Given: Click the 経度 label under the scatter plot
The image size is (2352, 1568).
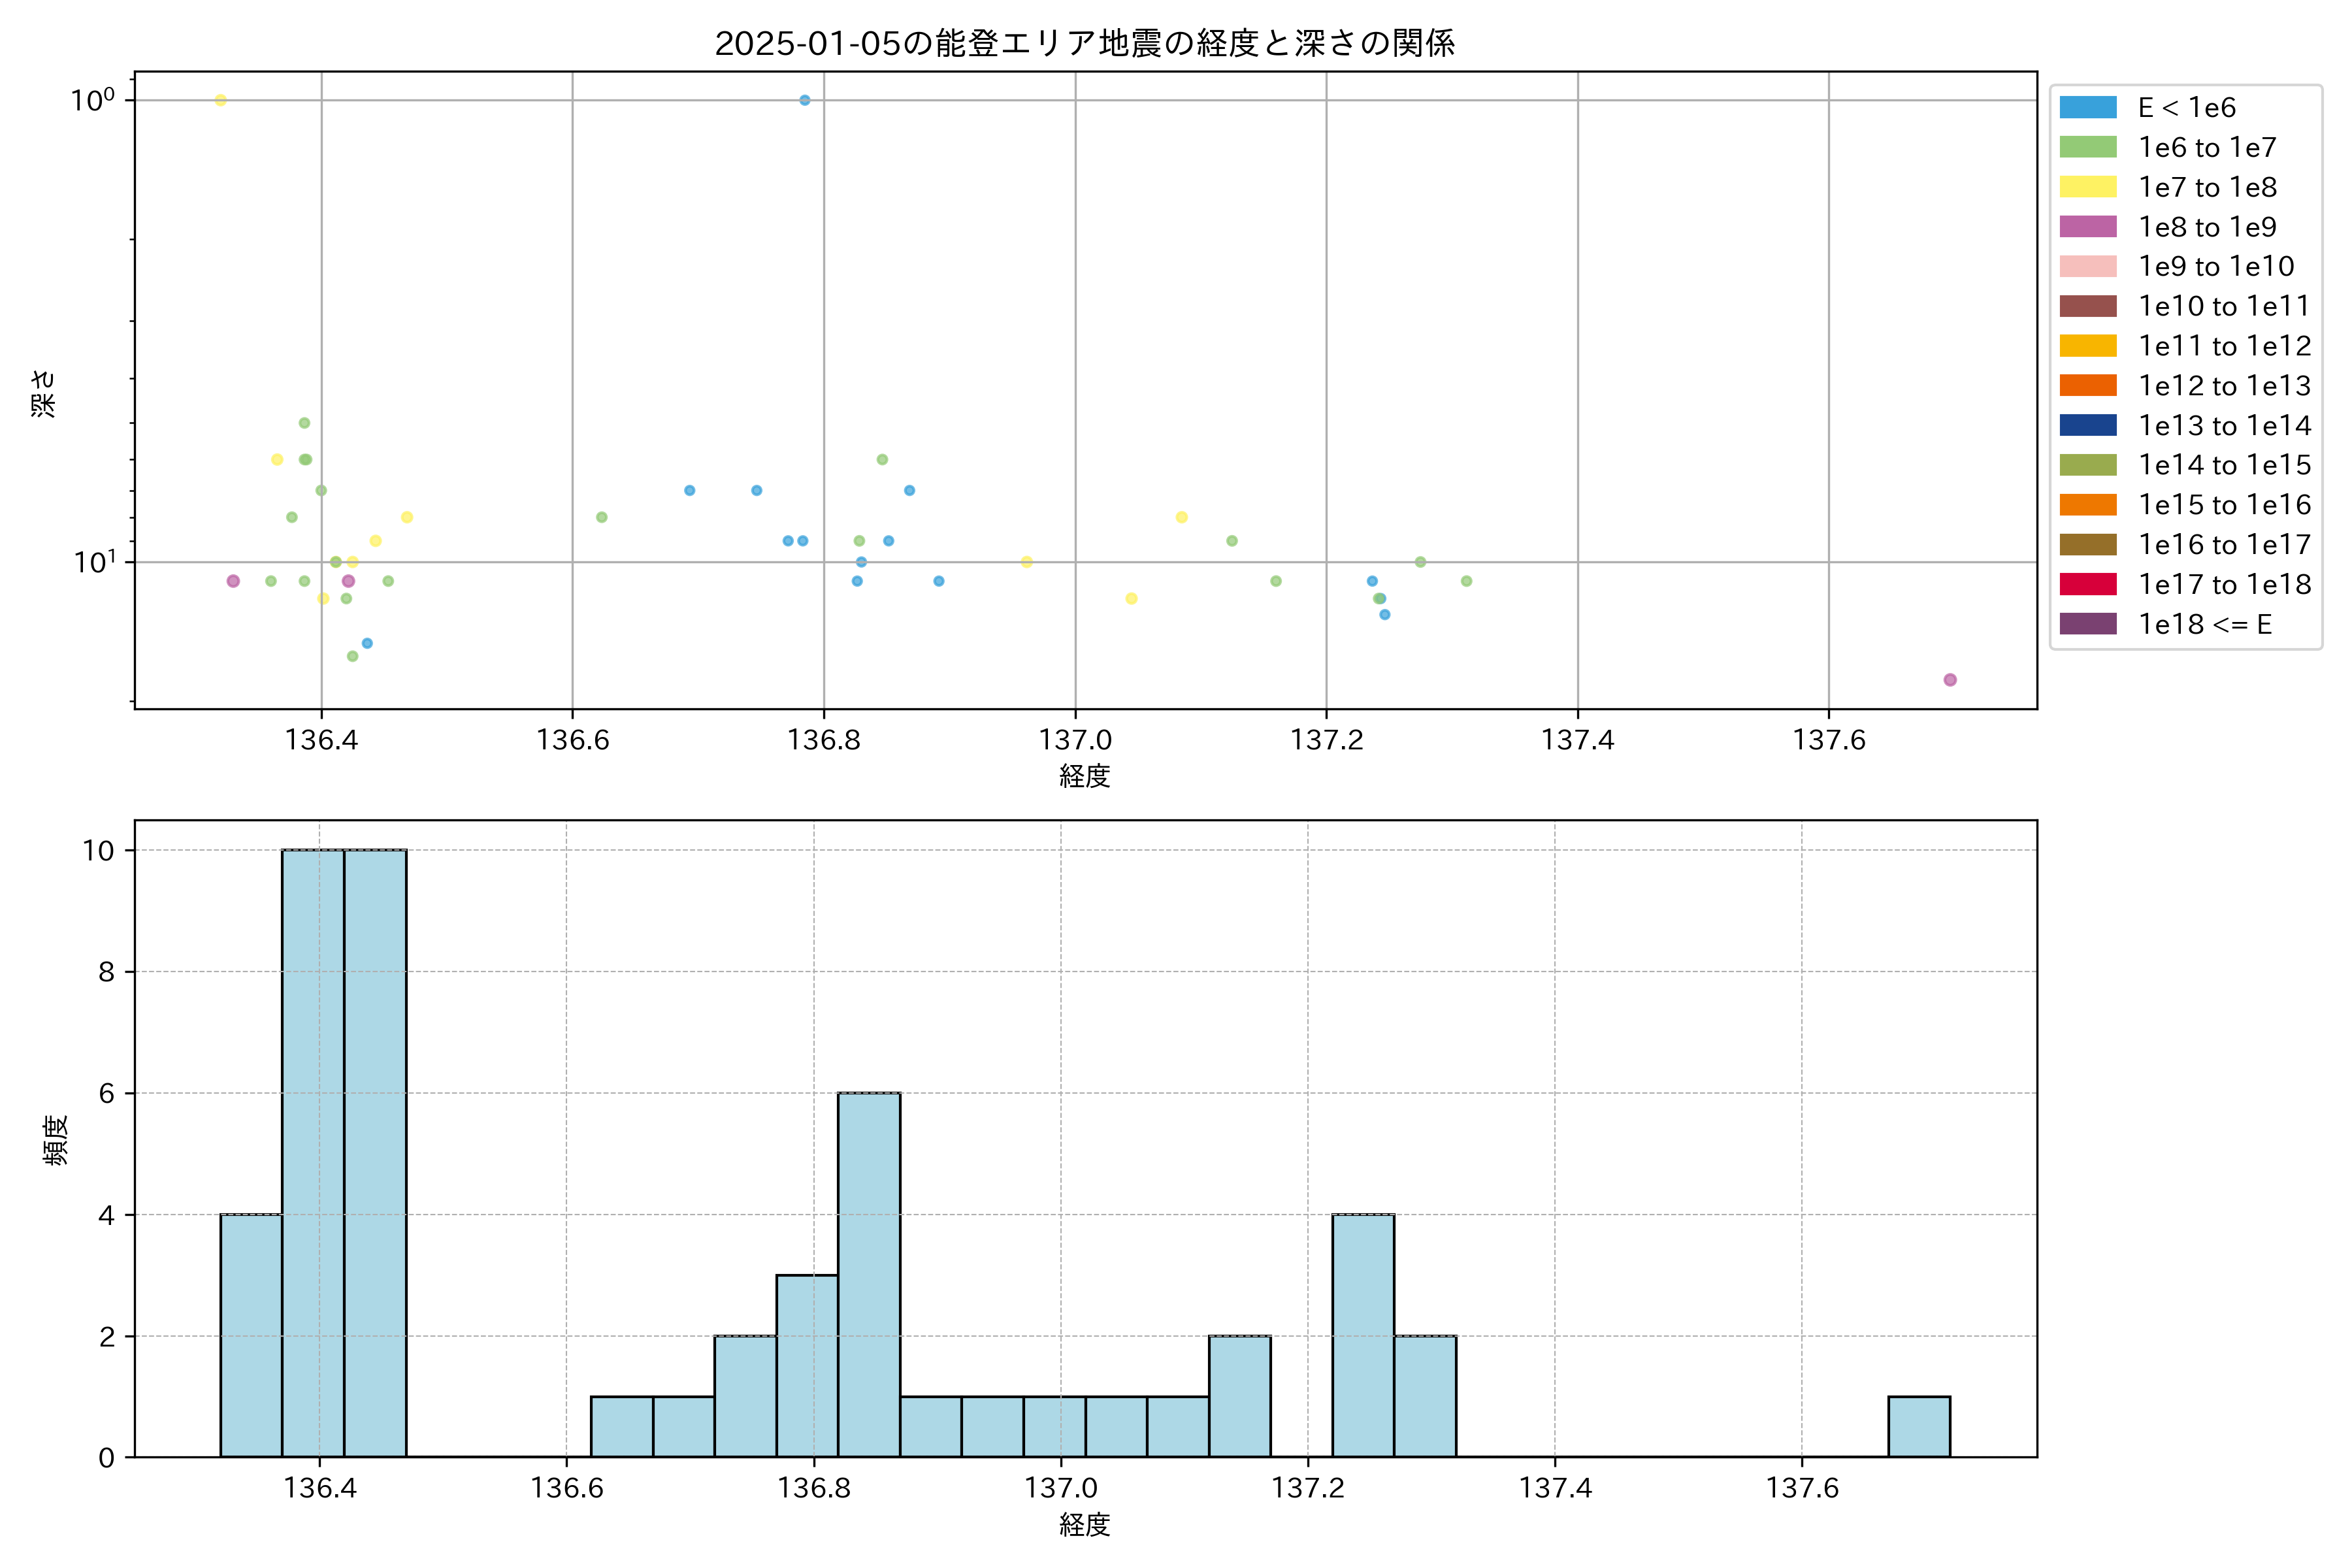Looking at the screenshot, I should pyautogui.click(x=1085, y=776).
